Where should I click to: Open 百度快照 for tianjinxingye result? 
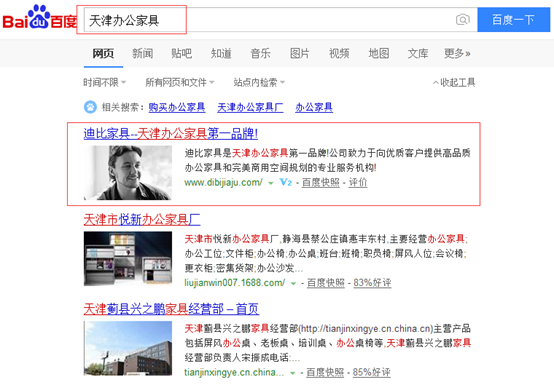point(325,372)
